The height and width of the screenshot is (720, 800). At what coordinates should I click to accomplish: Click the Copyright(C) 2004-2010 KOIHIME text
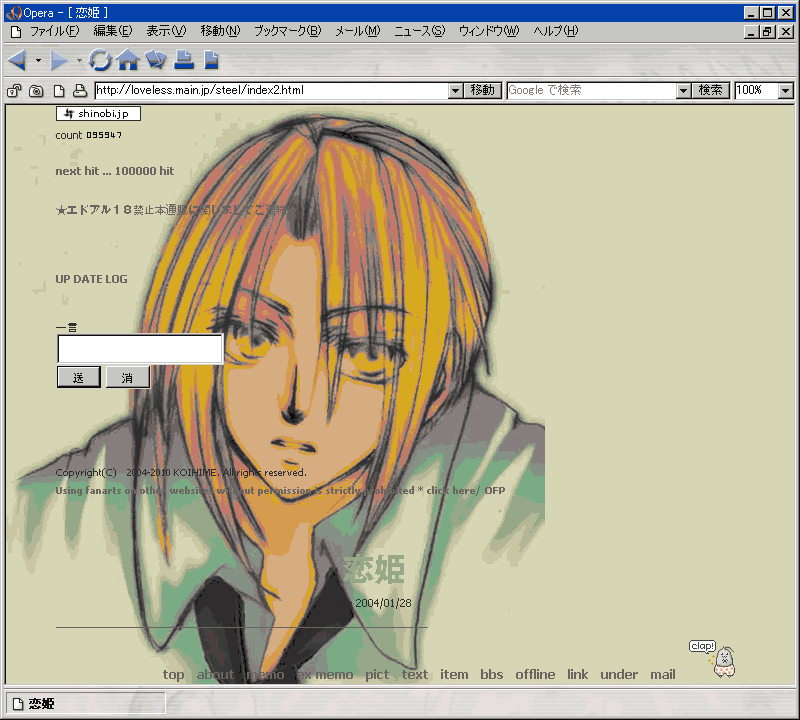pyautogui.click(x=181, y=473)
